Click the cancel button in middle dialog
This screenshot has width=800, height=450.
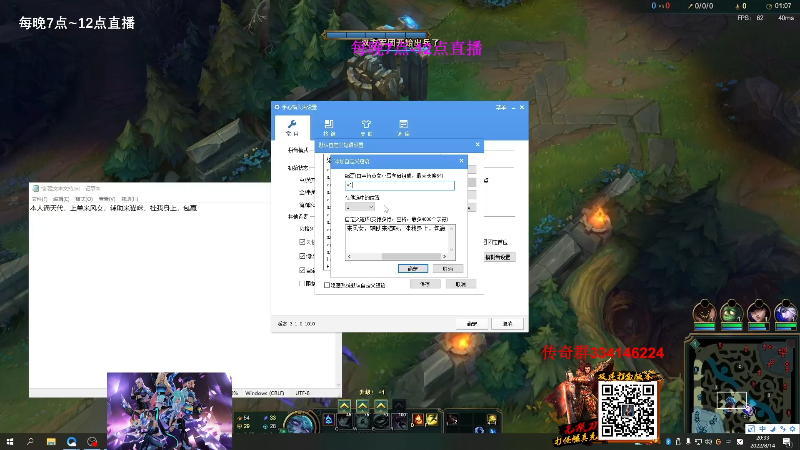(460, 284)
